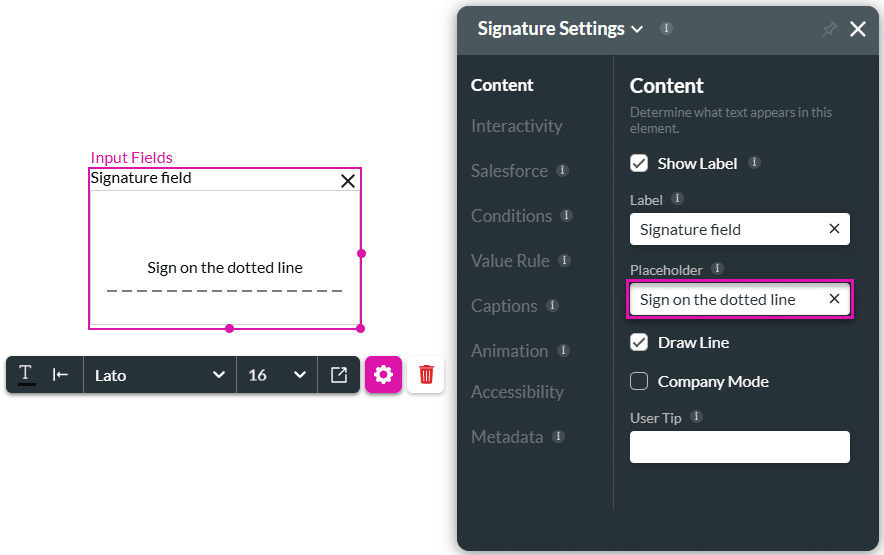The height and width of the screenshot is (555, 884).
Task: Open the Conditions section
Action: coord(512,216)
